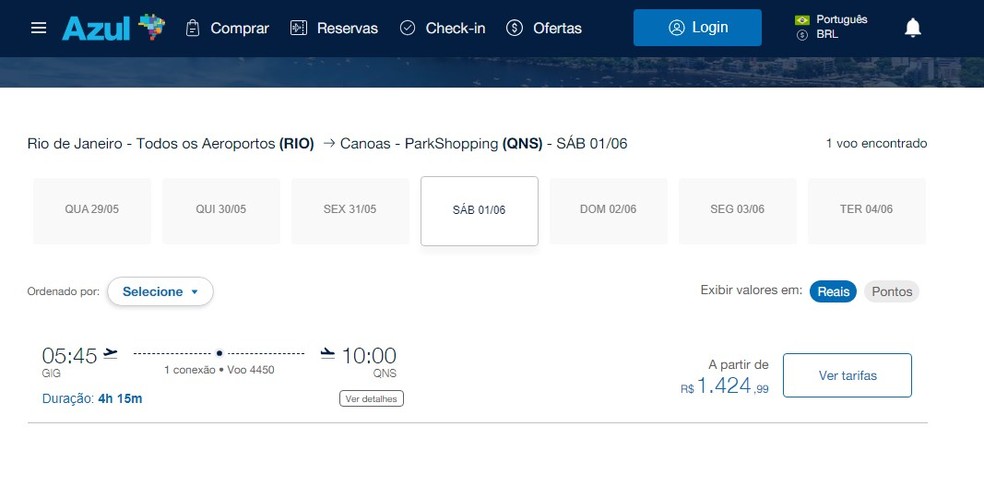Switch prices to Pontos
This screenshot has width=984, height=486.
[x=891, y=291]
